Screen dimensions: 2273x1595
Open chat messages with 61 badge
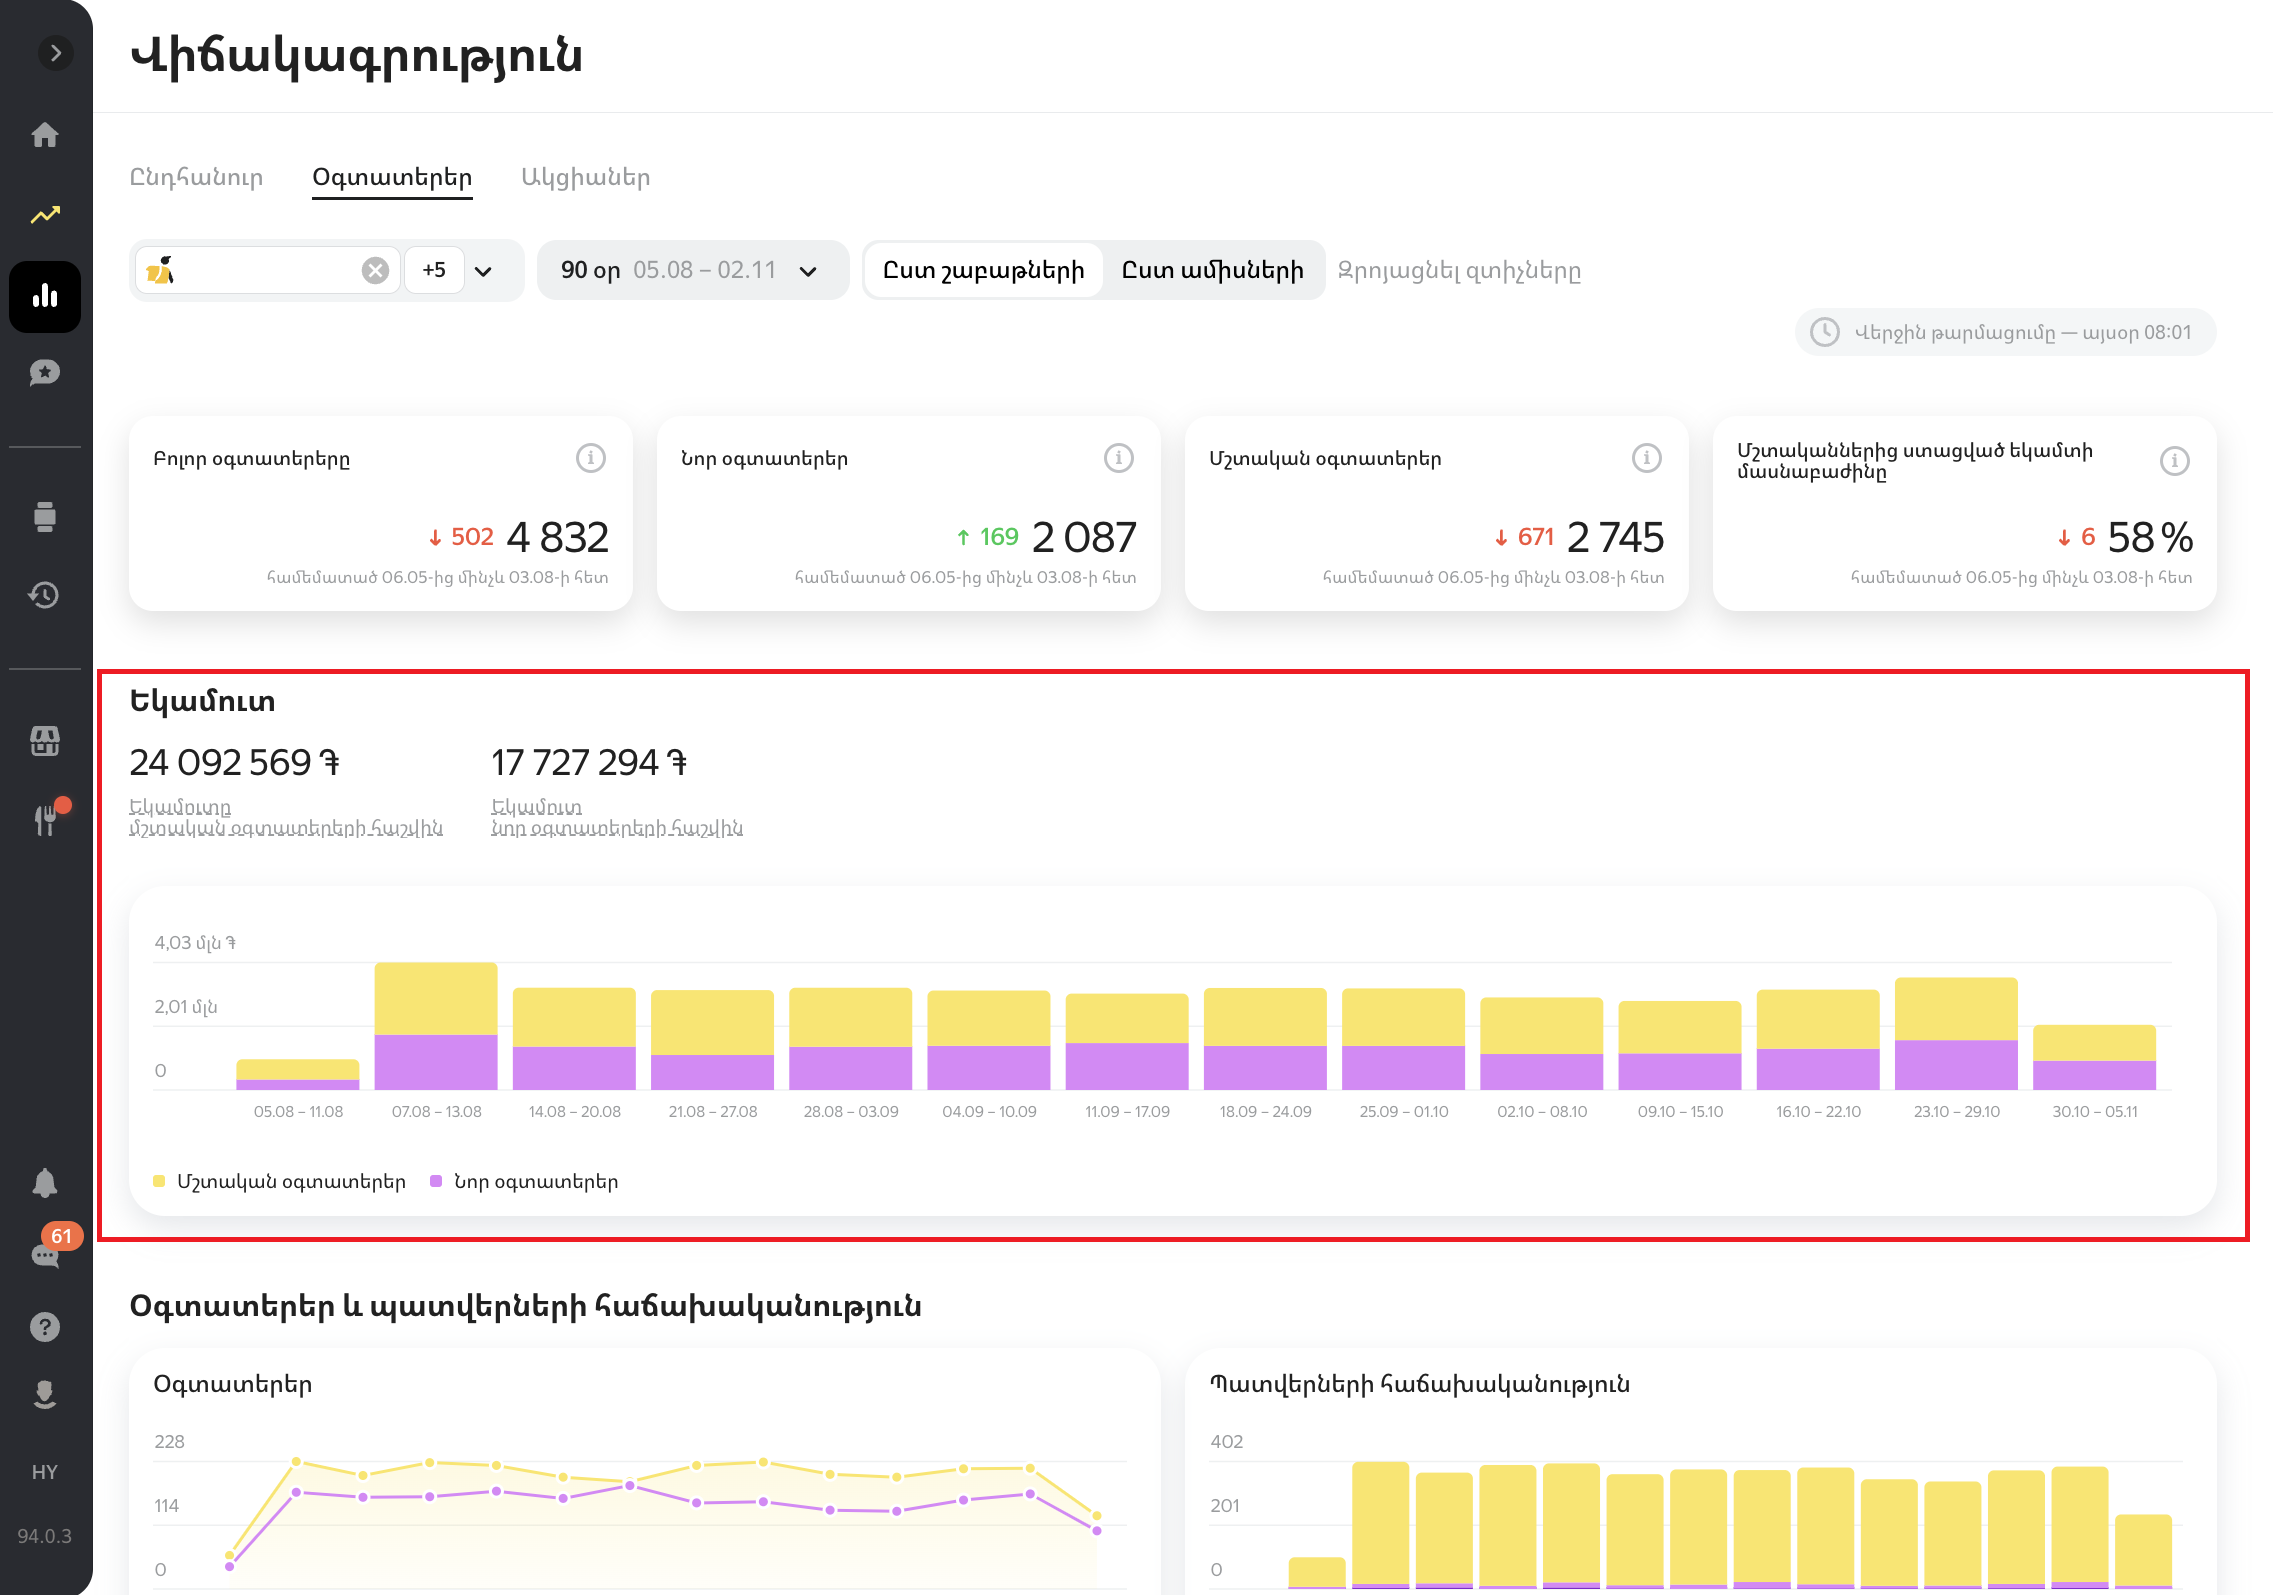click(x=45, y=1254)
